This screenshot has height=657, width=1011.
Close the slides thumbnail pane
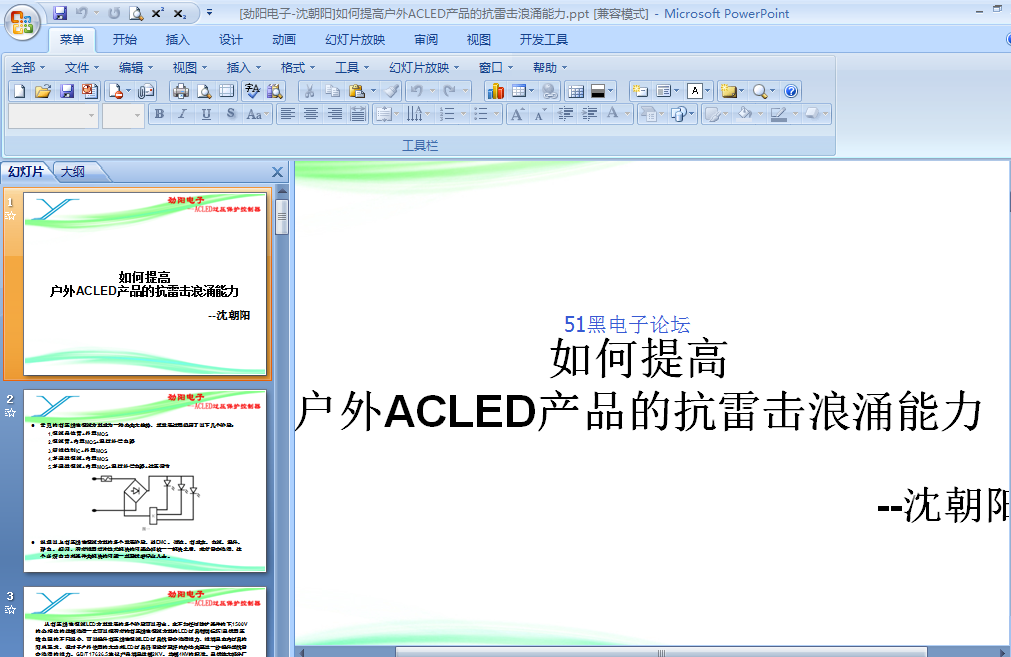[277, 172]
